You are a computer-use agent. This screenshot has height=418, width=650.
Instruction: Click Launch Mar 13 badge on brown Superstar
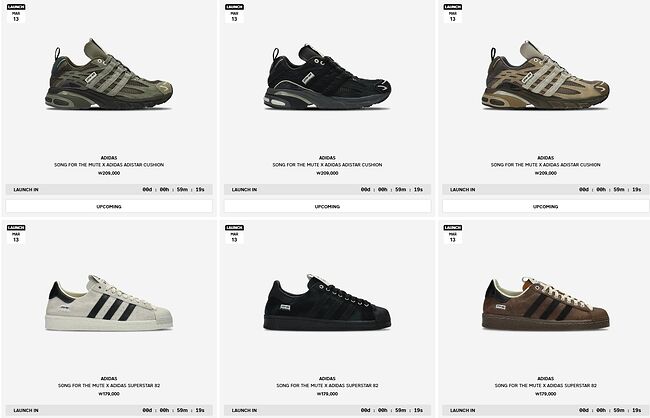[x=453, y=234]
